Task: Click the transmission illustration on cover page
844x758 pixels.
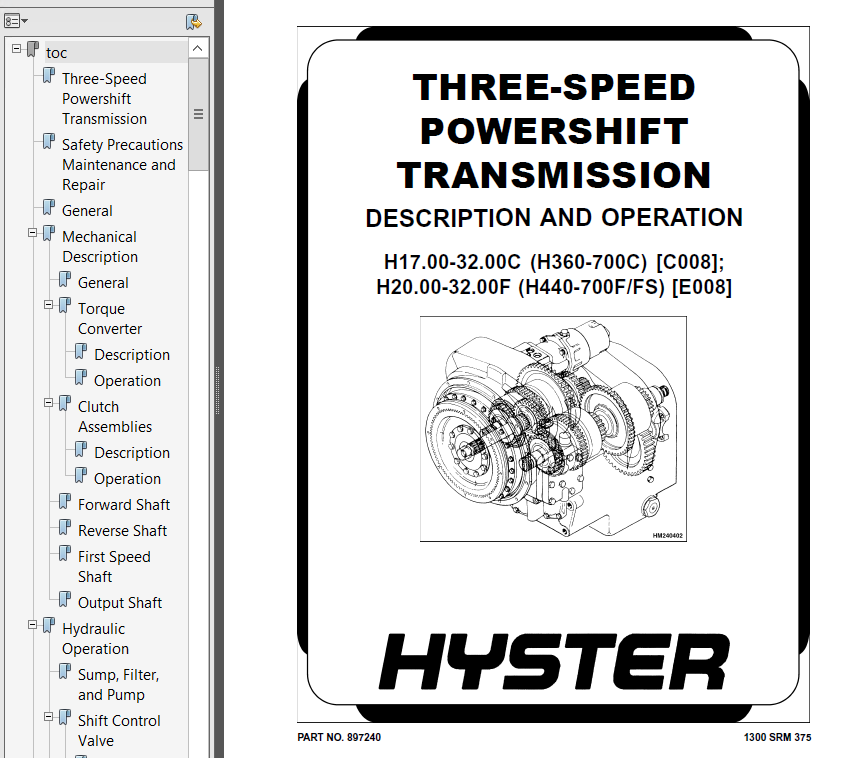Action: (x=553, y=429)
